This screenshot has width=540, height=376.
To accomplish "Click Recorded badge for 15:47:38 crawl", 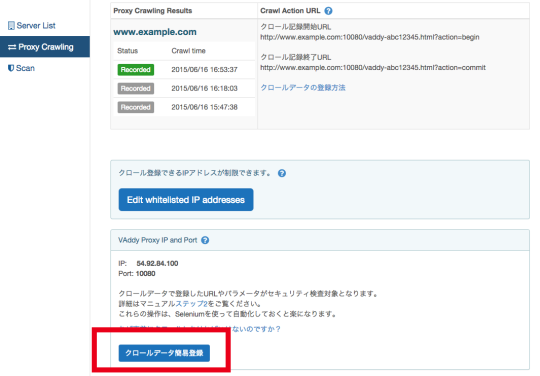I will coord(136,107).
